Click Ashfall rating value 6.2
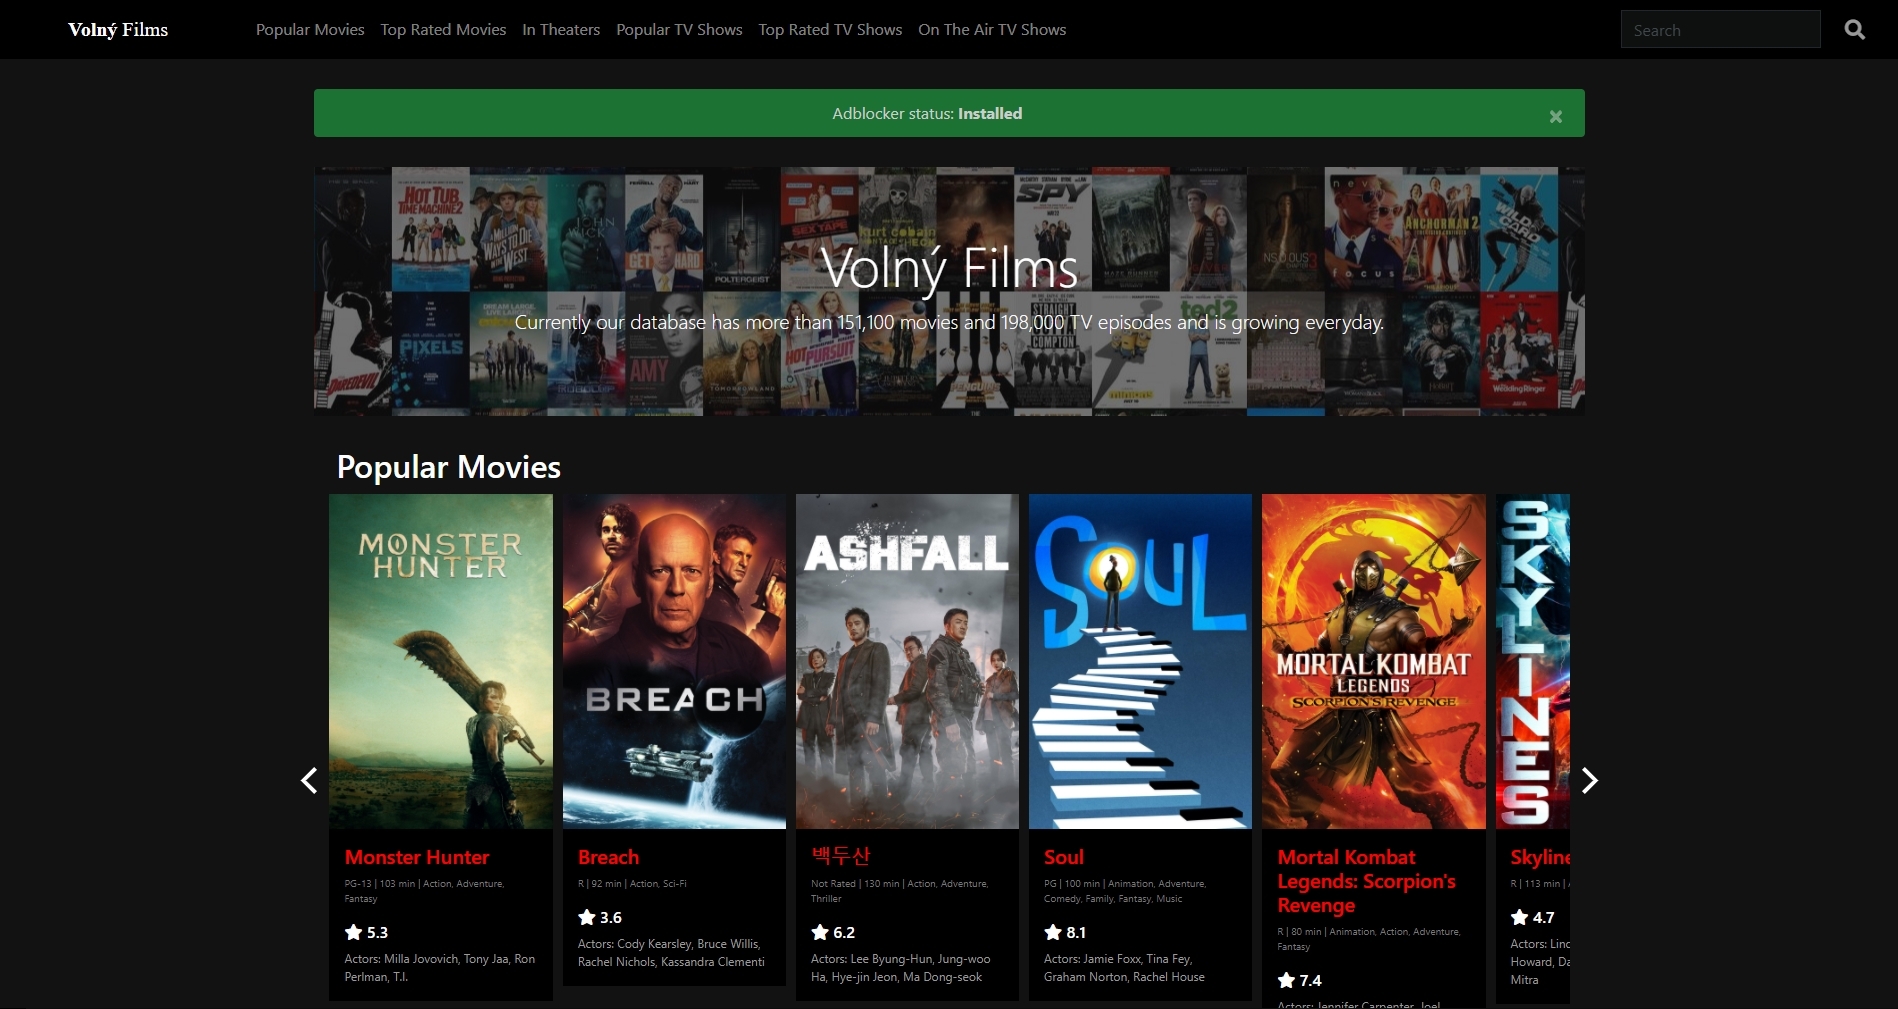This screenshot has width=1898, height=1009. pos(844,932)
